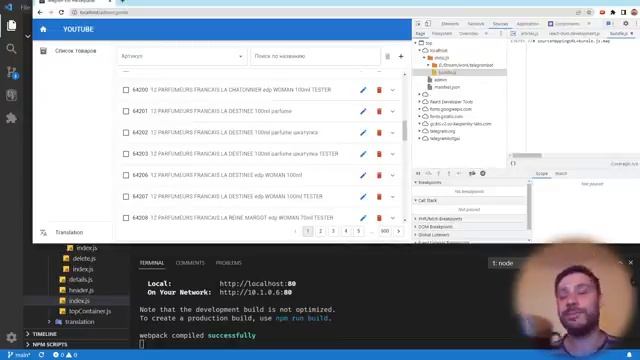The width and height of the screenshot is (640, 360).
Task: Open the VS Code Search panel
Action: pyautogui.click(x=11, y=49)
